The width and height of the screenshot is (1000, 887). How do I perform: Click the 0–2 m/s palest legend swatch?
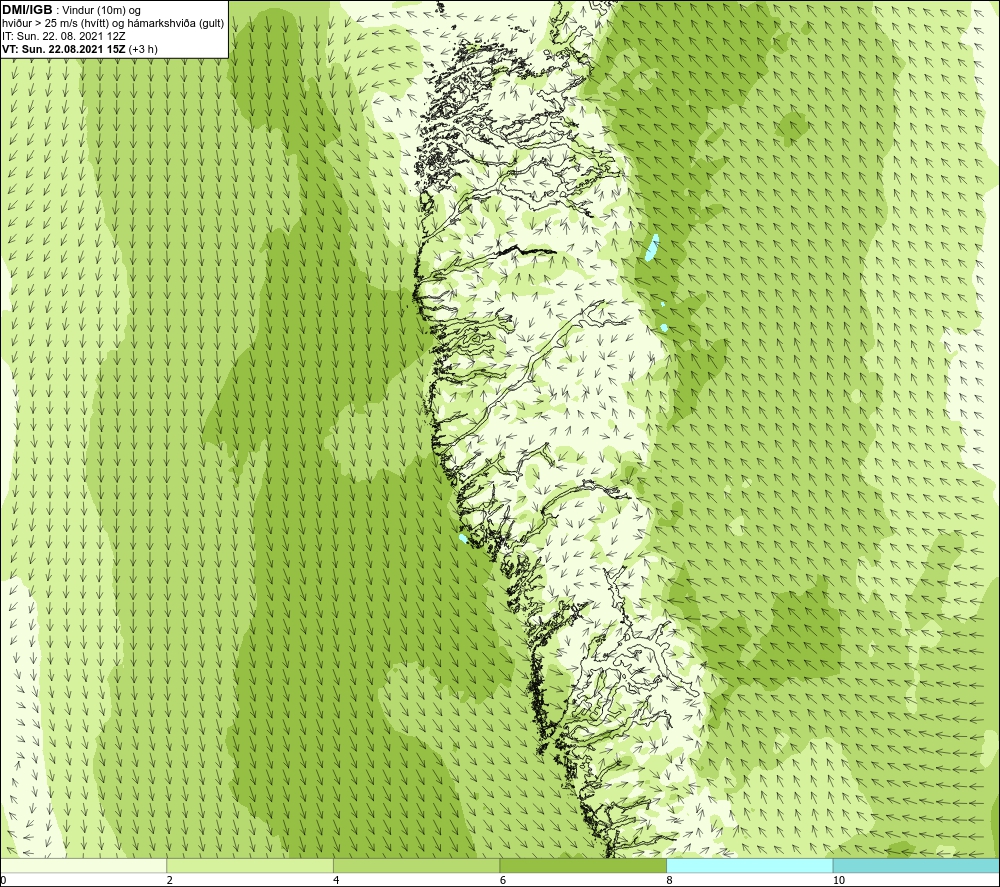pos(83,865)
